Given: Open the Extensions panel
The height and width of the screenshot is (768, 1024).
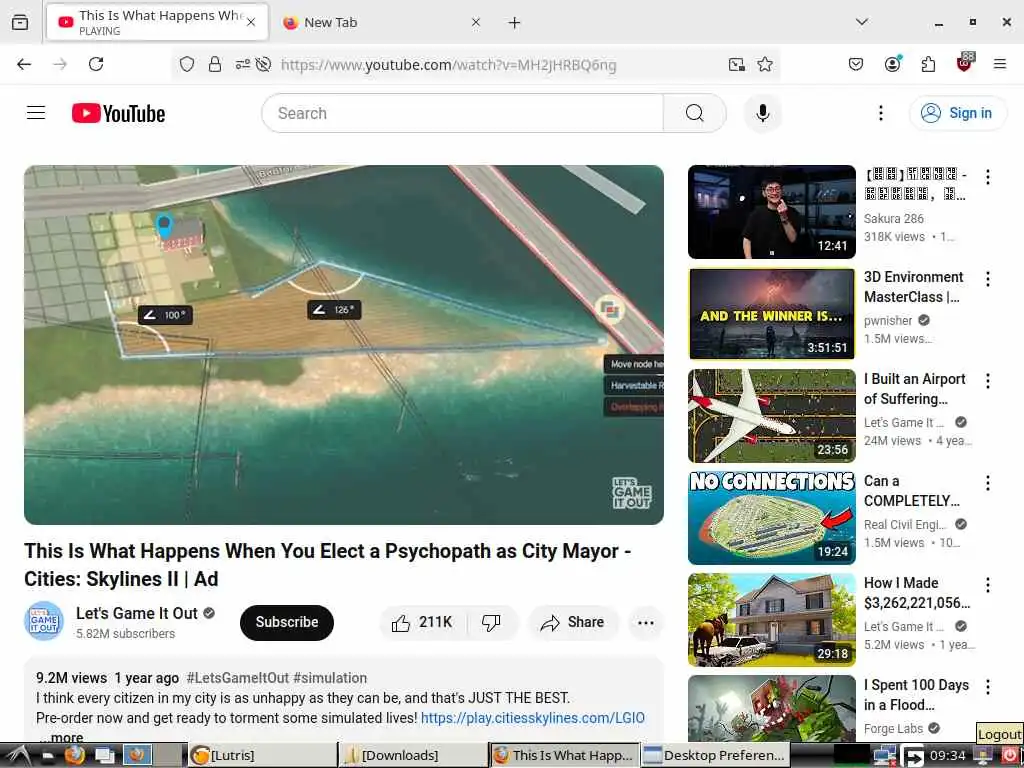Looking at the screenshot, I should (928, 64).
